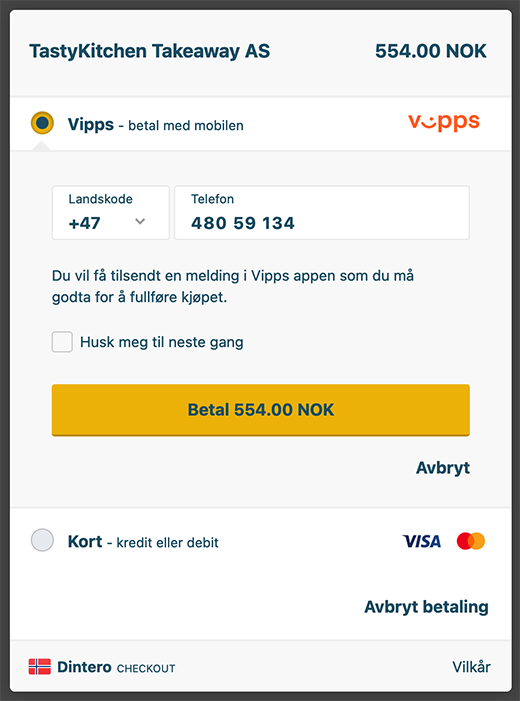Click the VISA card logo
Viewport: 520px width, 701px height.
click(421, 541)
